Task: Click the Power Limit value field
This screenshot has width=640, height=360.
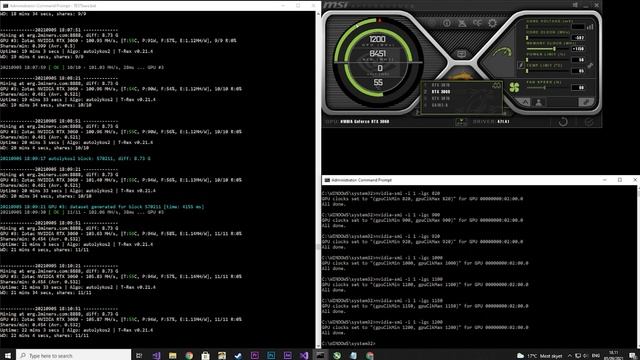Action: 578,60
